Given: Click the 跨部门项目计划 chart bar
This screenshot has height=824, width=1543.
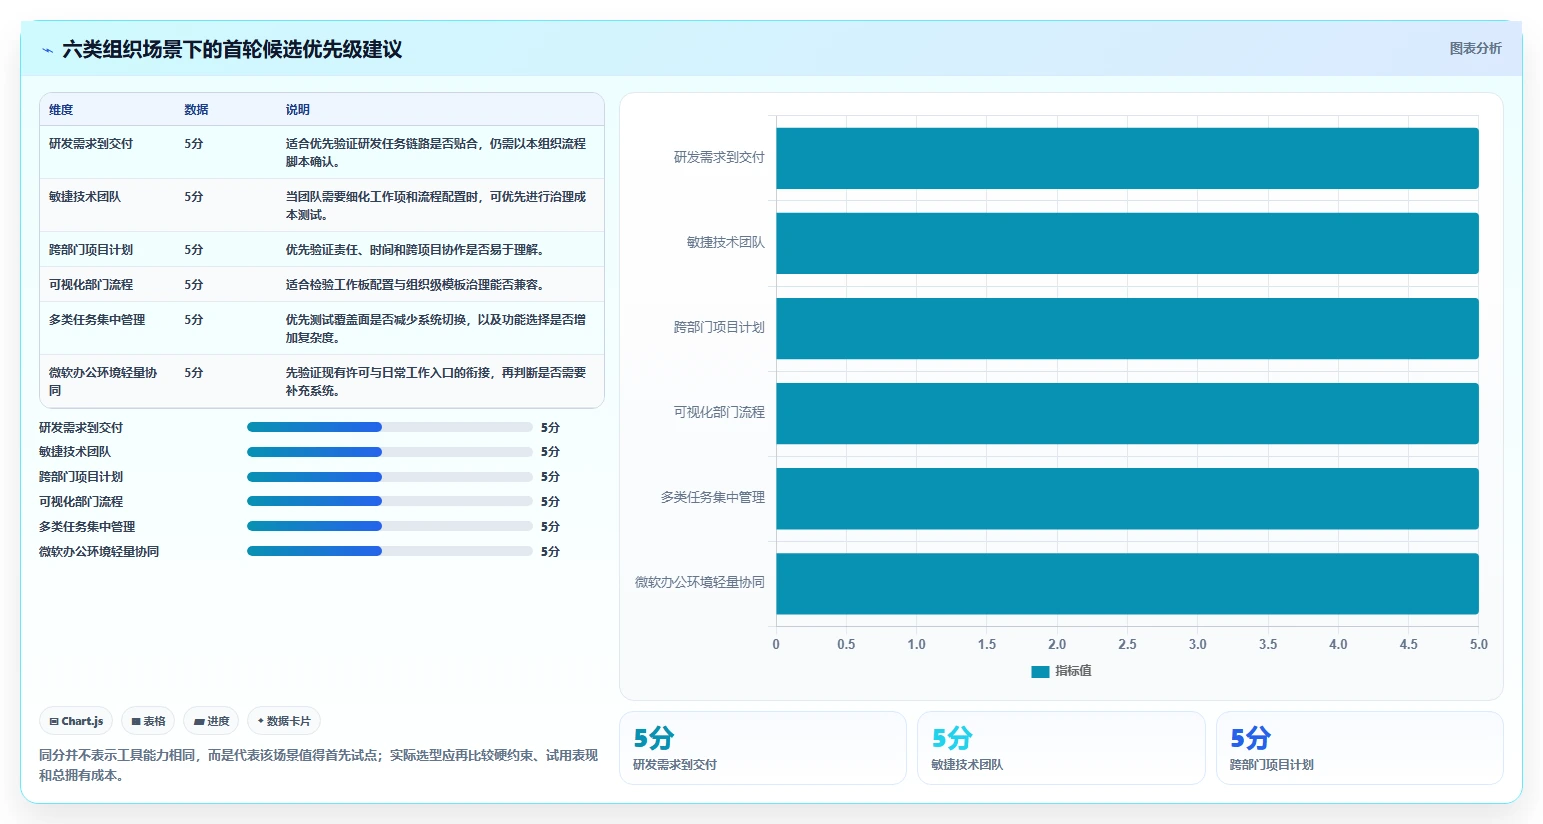Looking at the screenshot, I should (x=1127, y=328).
